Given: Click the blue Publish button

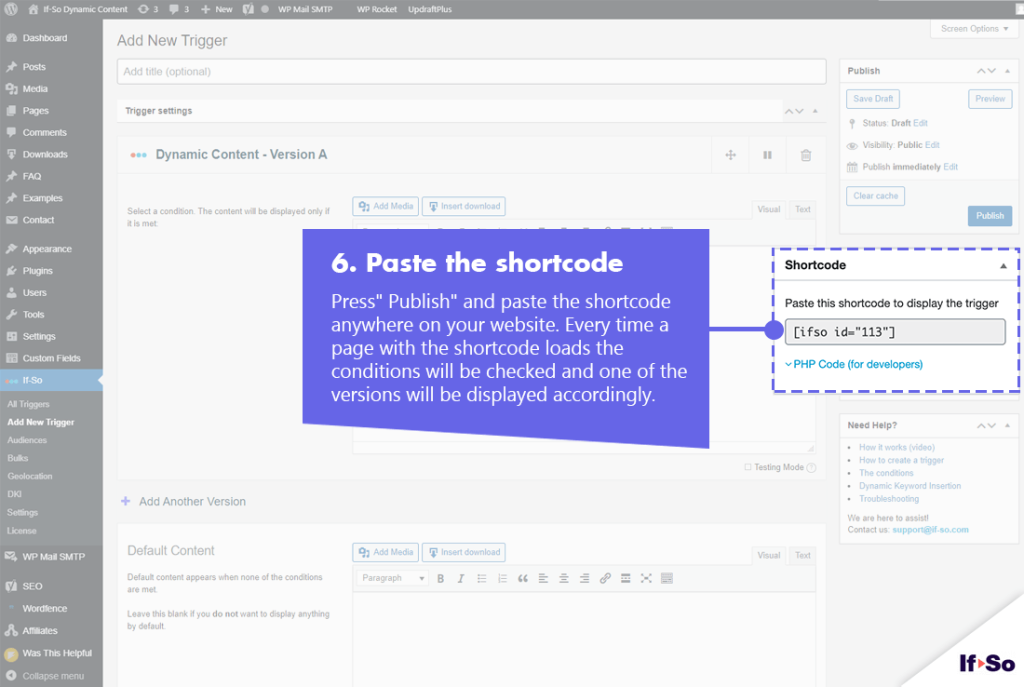Looking at the screenshot, I should [990, 216].
